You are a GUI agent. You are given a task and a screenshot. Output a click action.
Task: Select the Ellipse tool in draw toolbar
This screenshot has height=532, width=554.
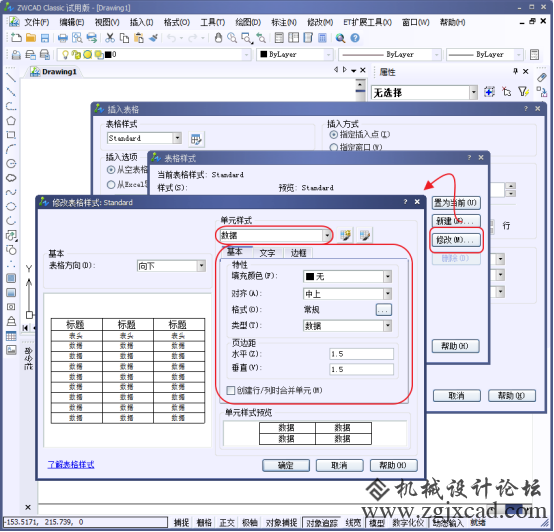(11, 206)
